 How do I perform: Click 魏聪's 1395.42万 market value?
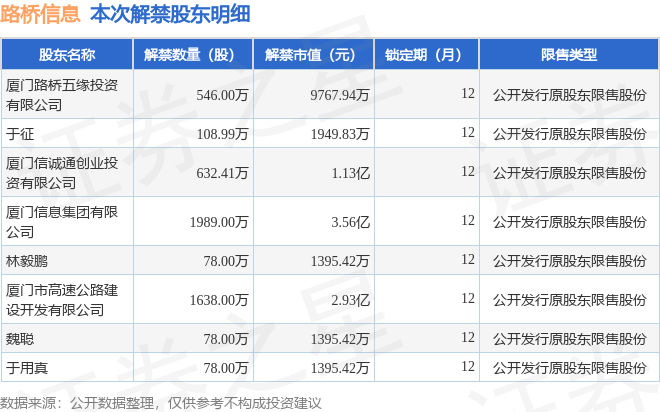[340, 339]
